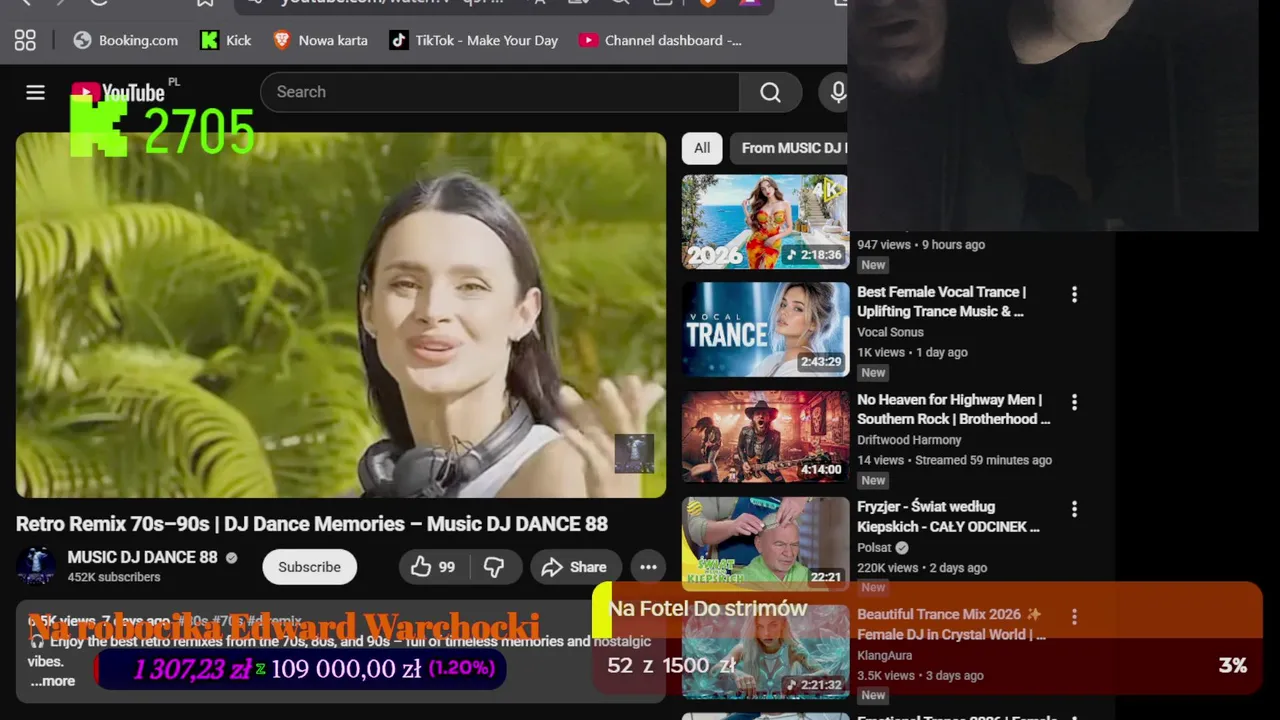Click the Retro Remix 70s–90s video title
The height and width of the screenshot is (720, 1280).
click(312, 524)
